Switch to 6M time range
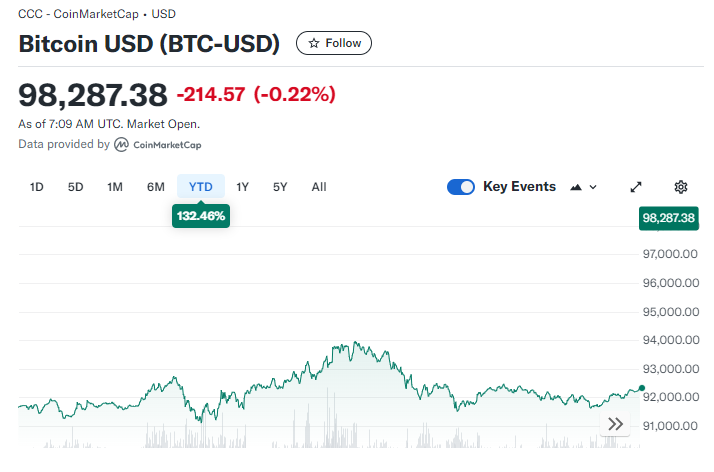Viewport: 714px width, 472px height. [x=155, y=187]
